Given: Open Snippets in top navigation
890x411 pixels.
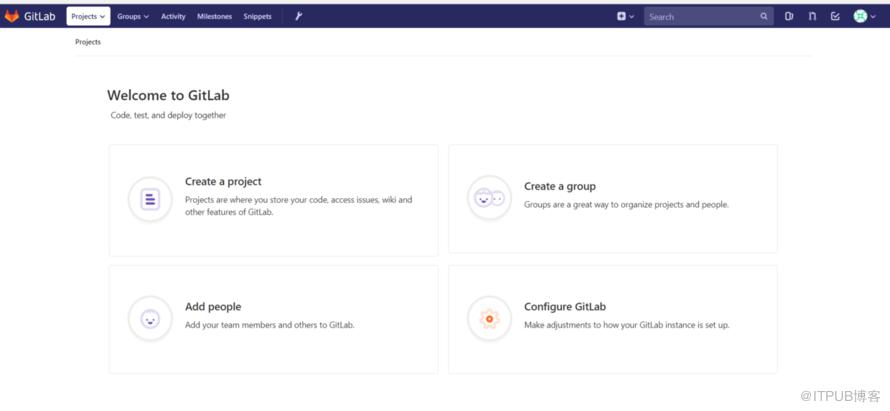Looking at the screenshot, I should [x=258, y=16].
